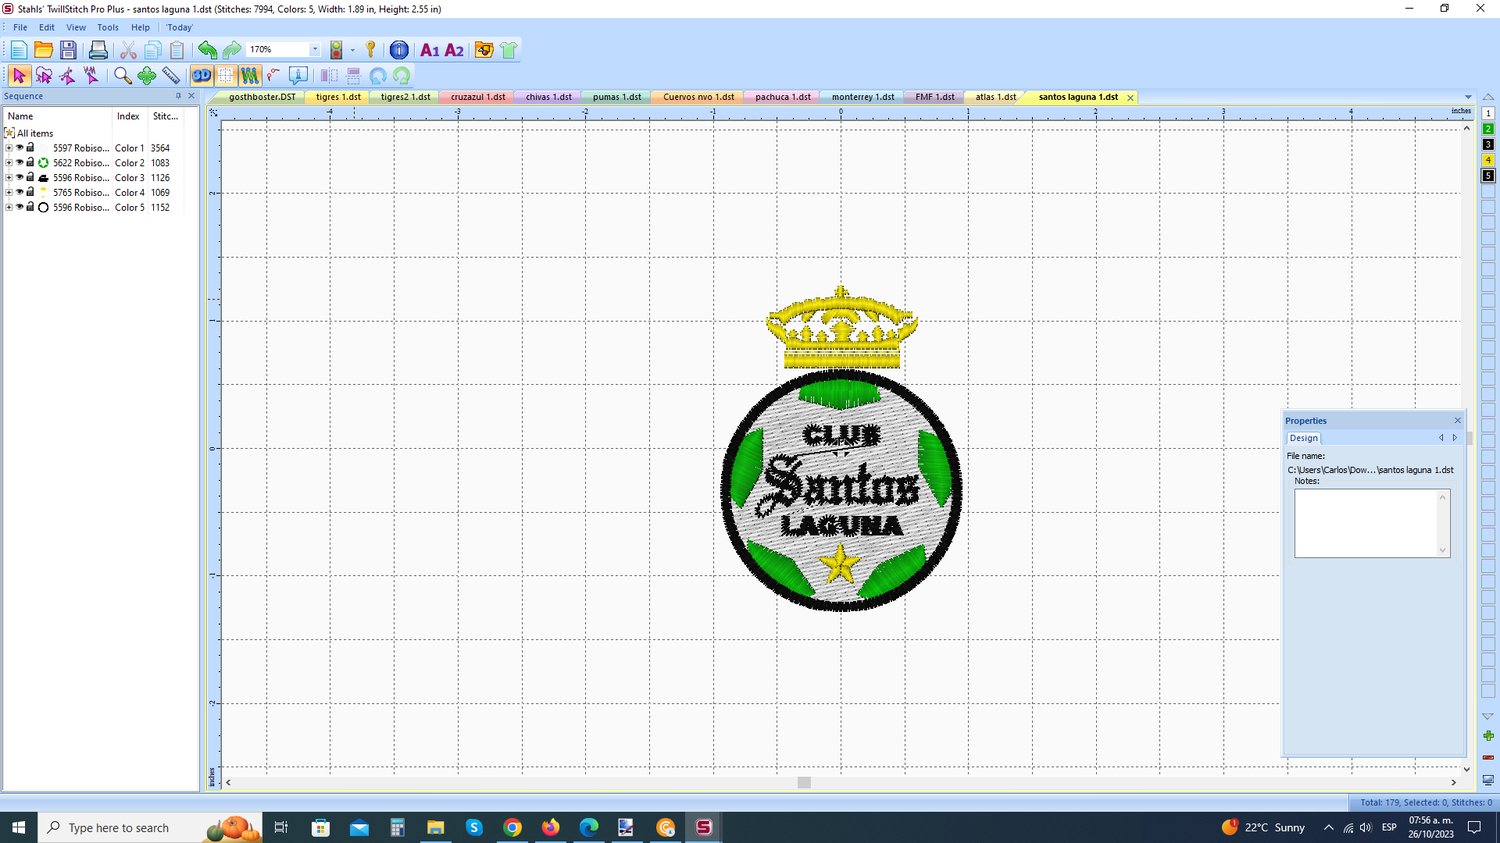The height and width of the screenshot is (843, 1500).
Task: Select the magnifying glass zoom tool
Action: (x=122, y=75)
